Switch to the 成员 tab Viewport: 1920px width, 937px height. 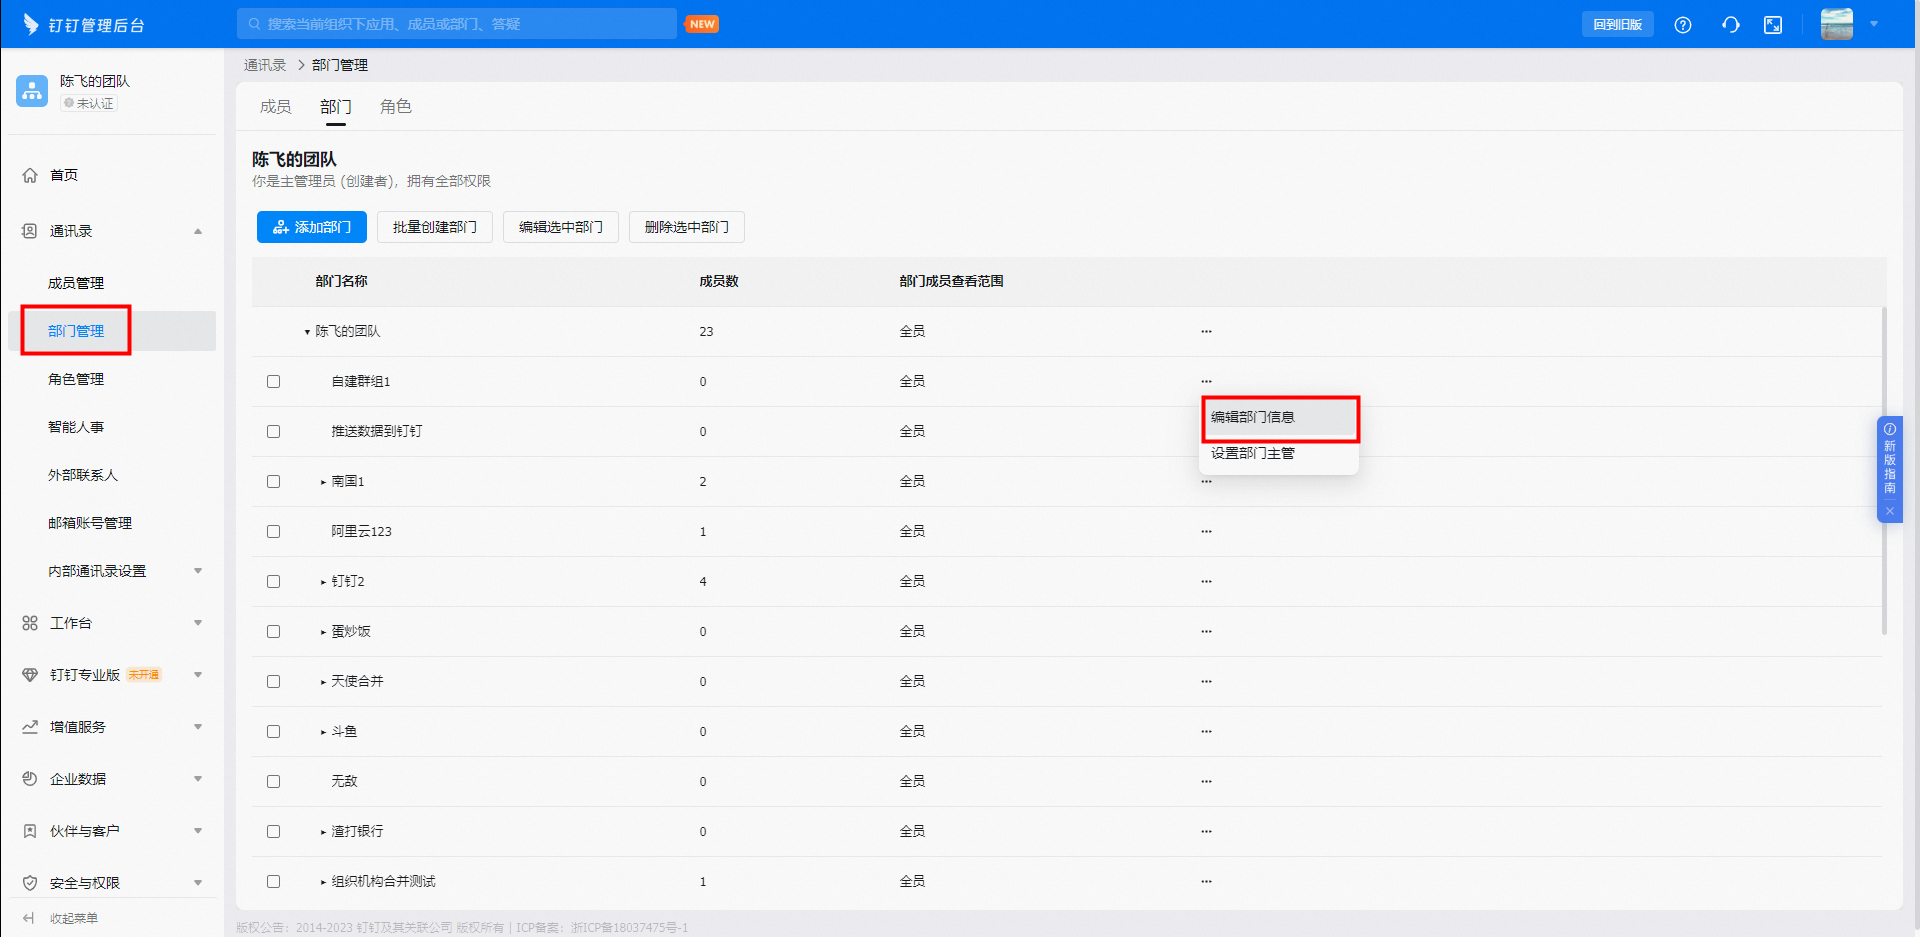click(x=275, y=107)
